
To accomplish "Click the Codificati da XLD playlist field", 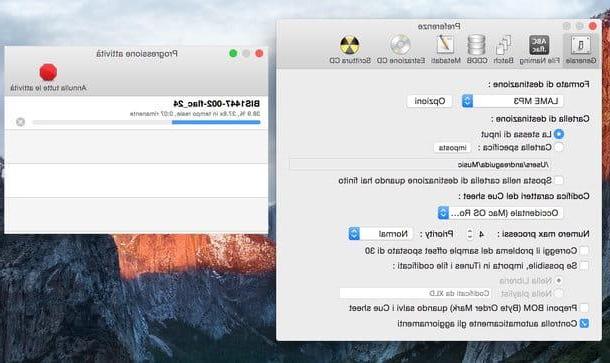I will pyautogui.click(x=415, y=293).
